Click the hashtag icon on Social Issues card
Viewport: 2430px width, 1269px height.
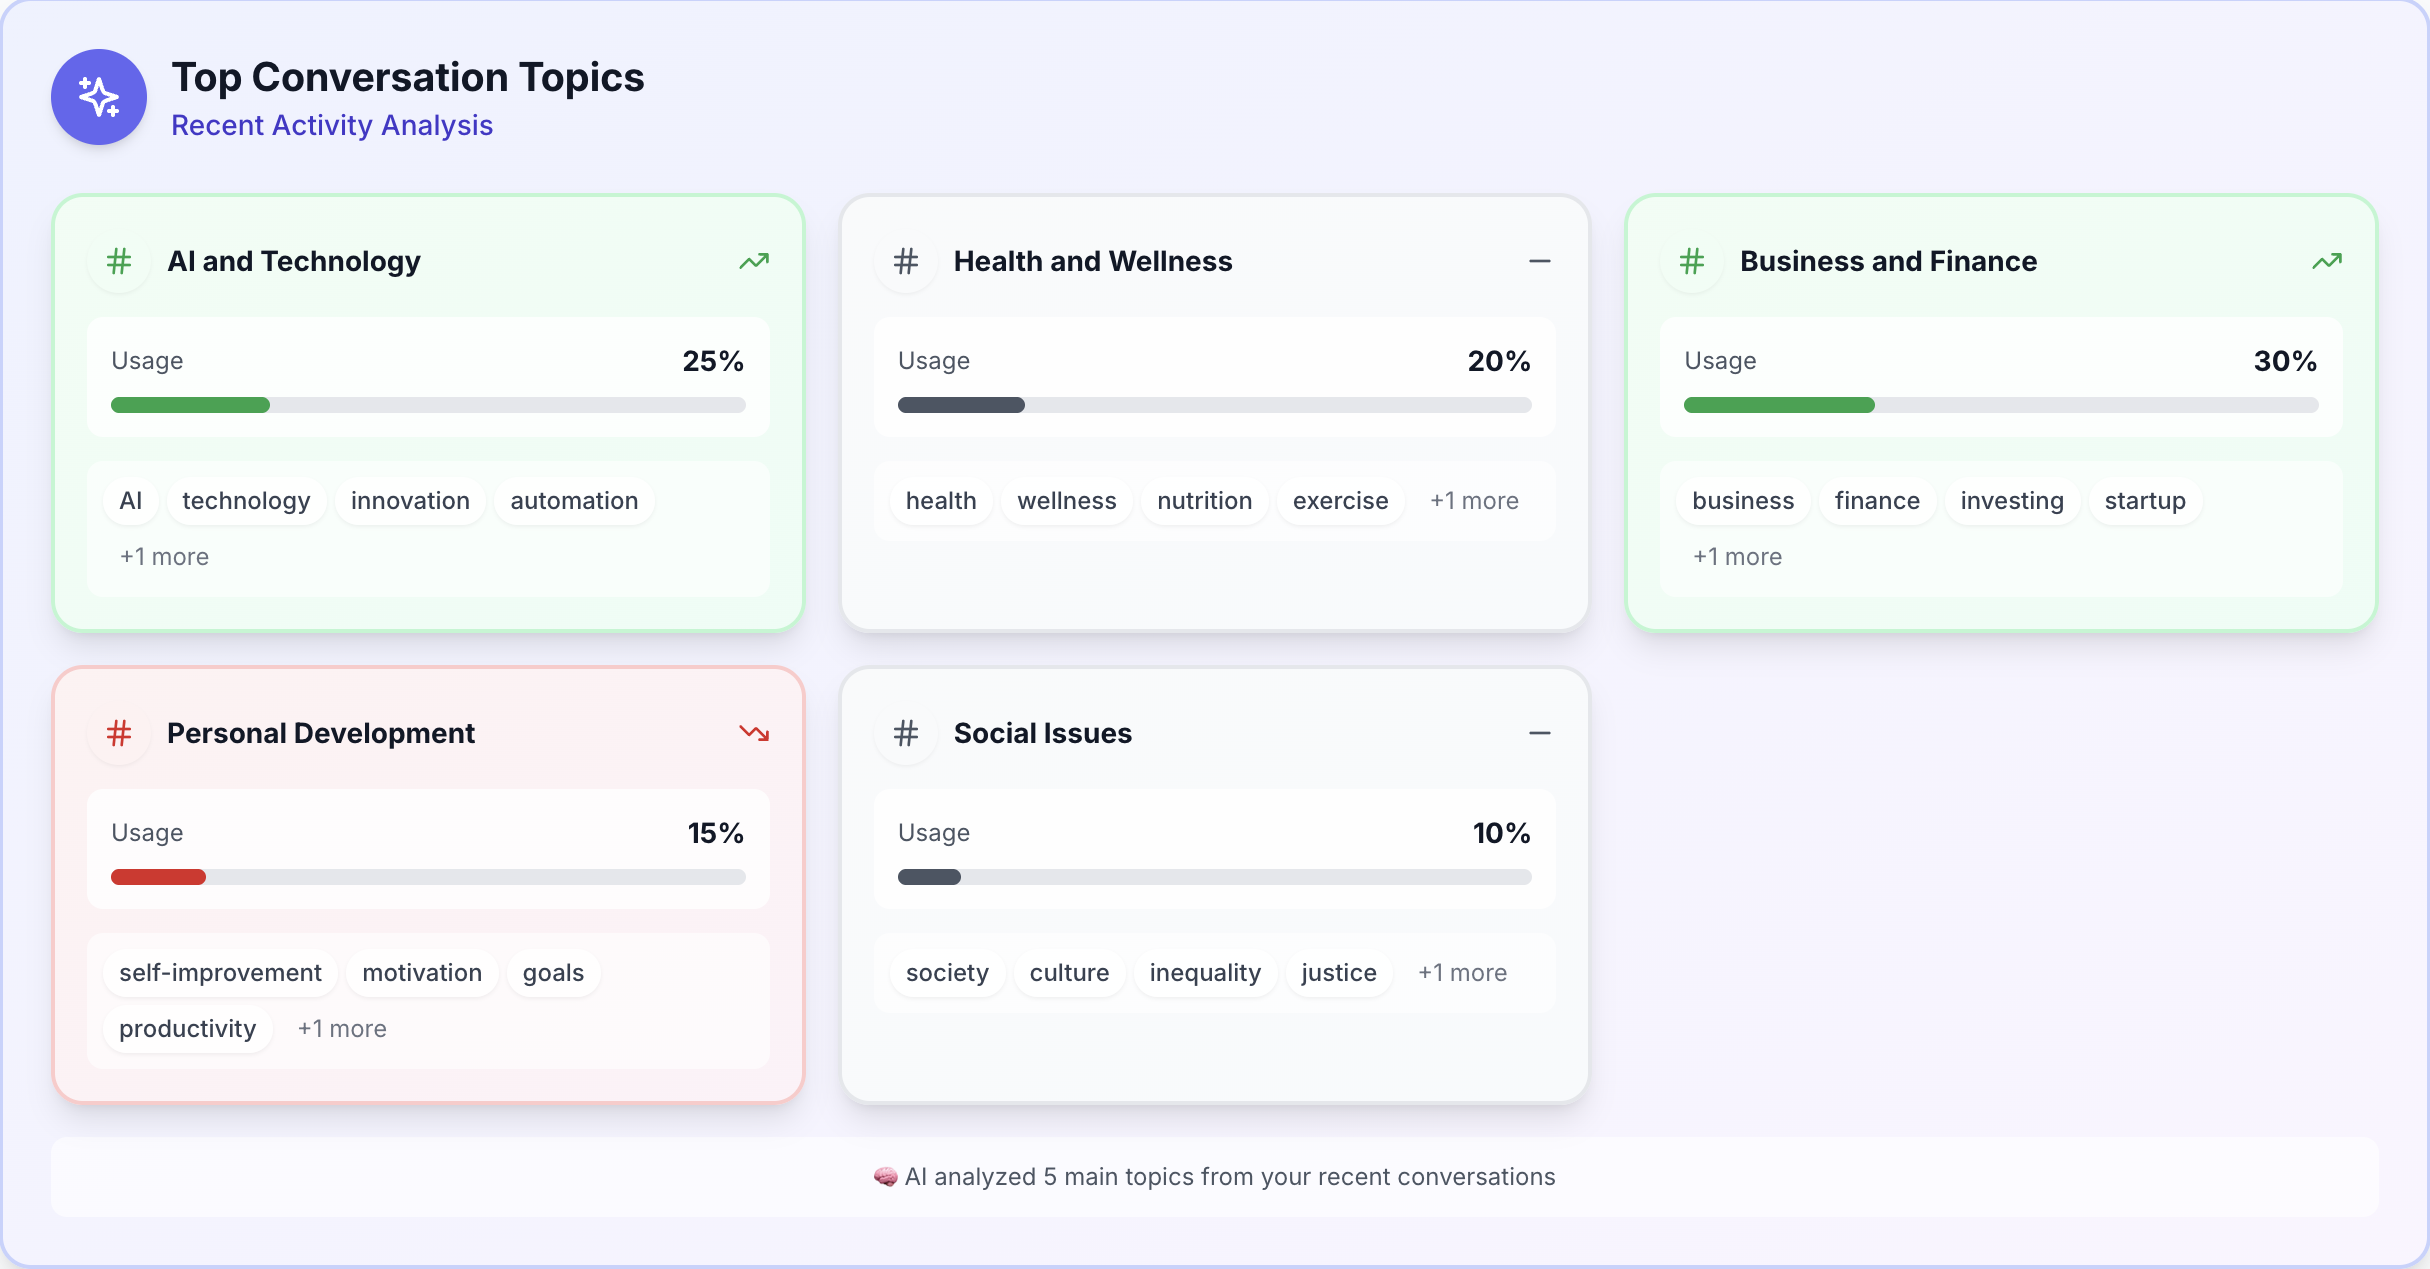(906, 733)
